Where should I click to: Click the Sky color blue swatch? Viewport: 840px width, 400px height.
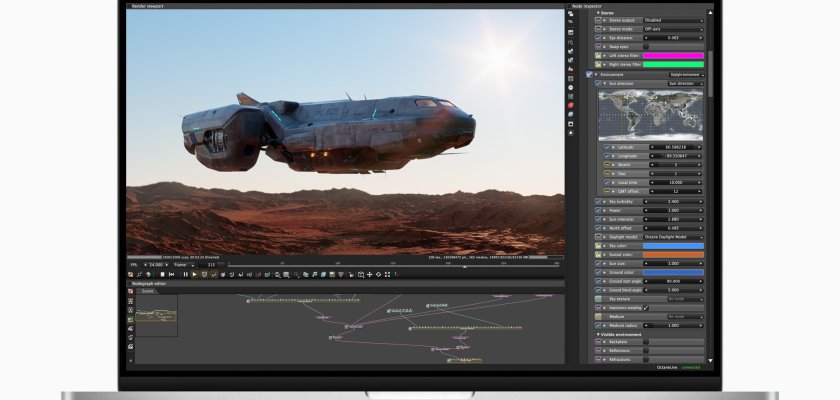(x=671, y=244)
